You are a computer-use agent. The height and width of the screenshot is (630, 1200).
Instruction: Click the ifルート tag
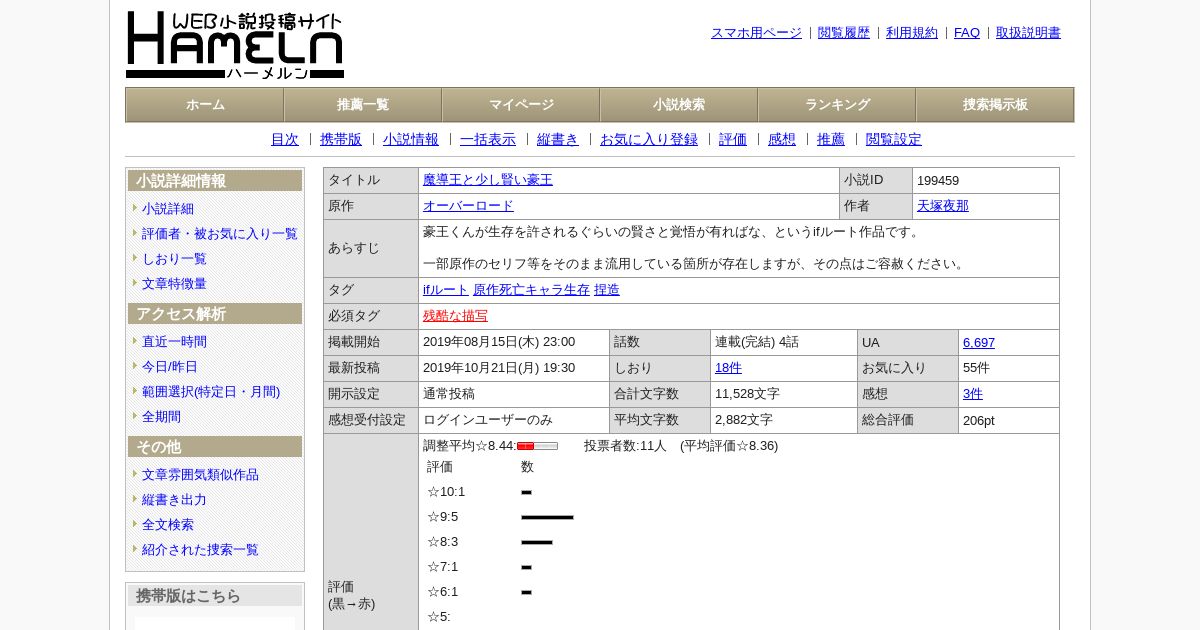pyautogui.click(x=446, y=290)
